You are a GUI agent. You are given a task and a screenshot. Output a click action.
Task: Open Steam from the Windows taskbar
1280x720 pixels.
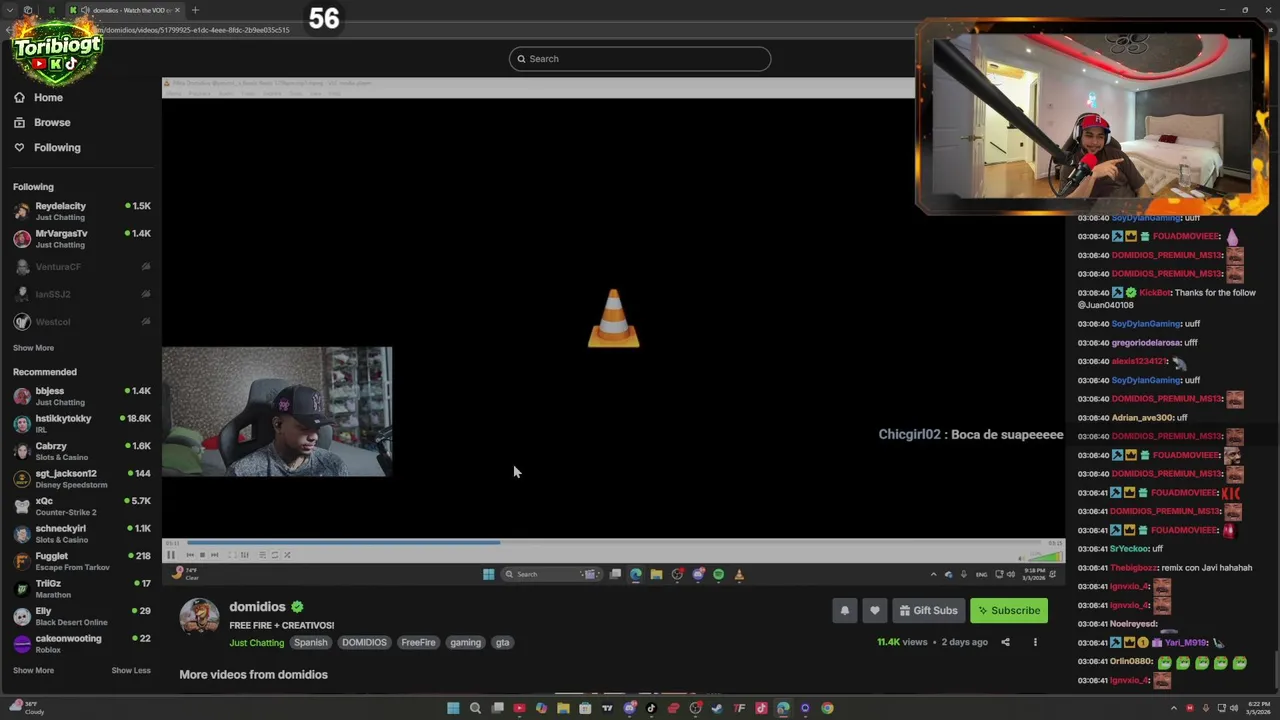(717, 708)
